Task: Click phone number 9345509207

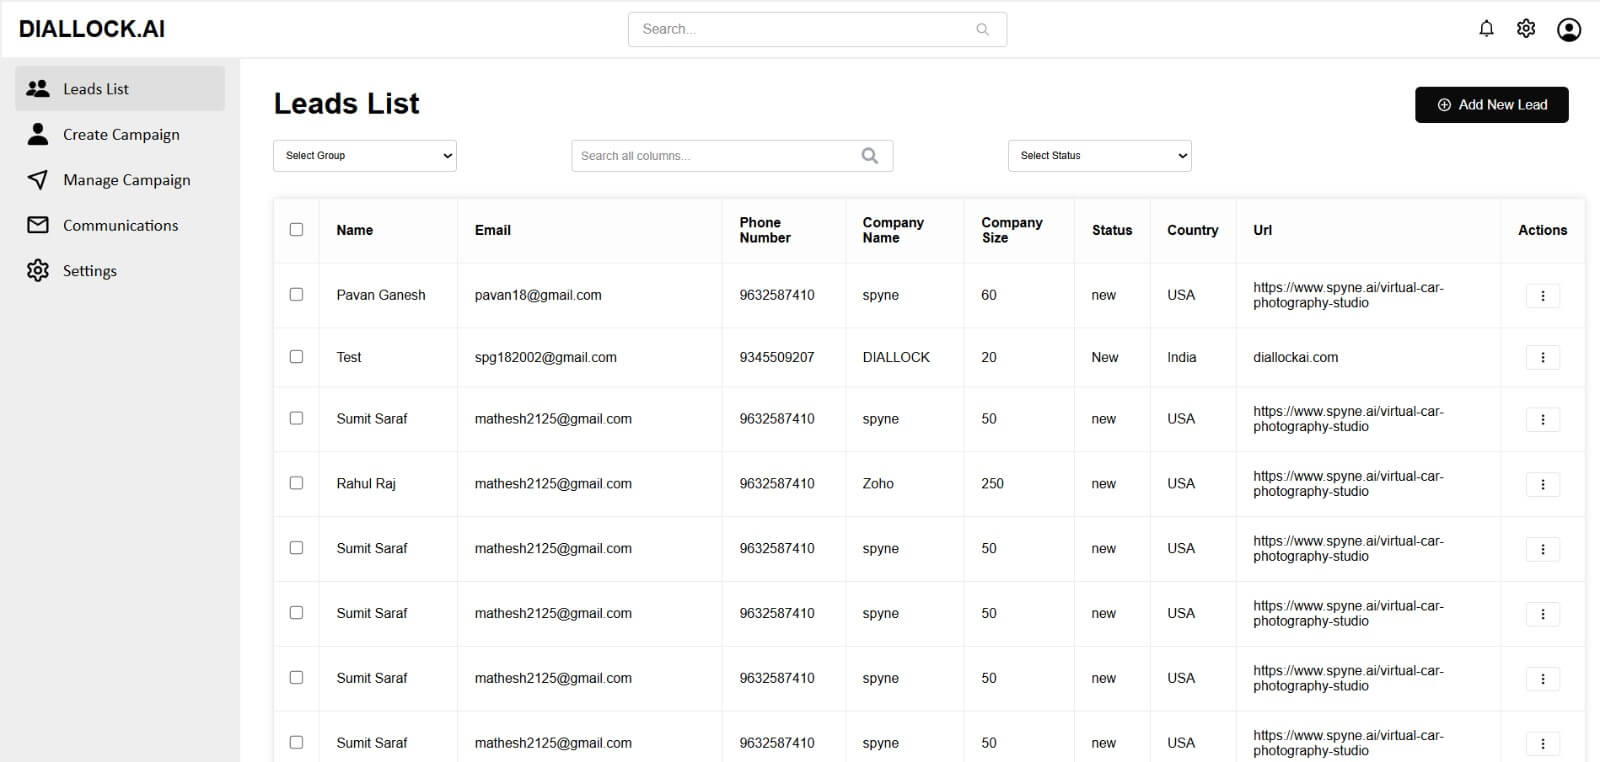Action: point(777,357)
